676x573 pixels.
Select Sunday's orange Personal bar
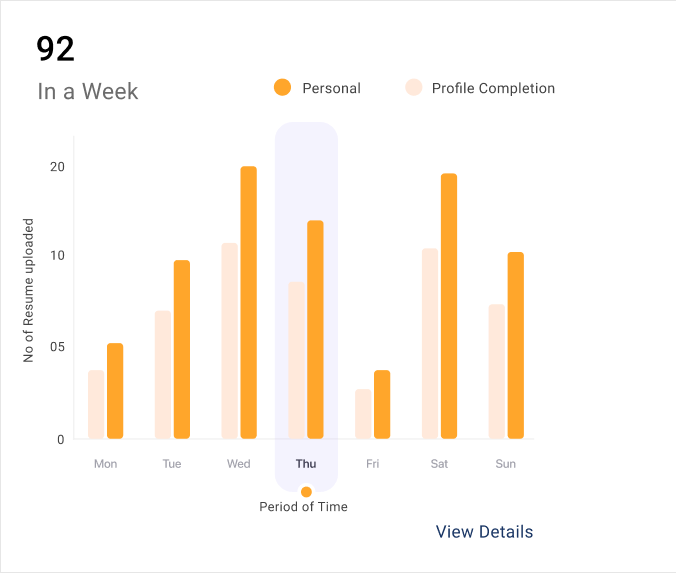(515, 345)
